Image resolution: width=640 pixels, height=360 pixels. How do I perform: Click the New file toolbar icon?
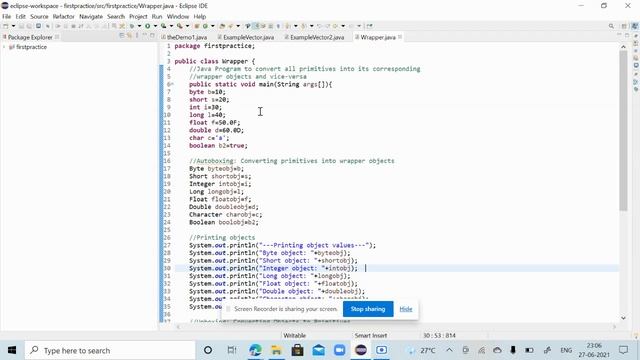pos(6,26)
